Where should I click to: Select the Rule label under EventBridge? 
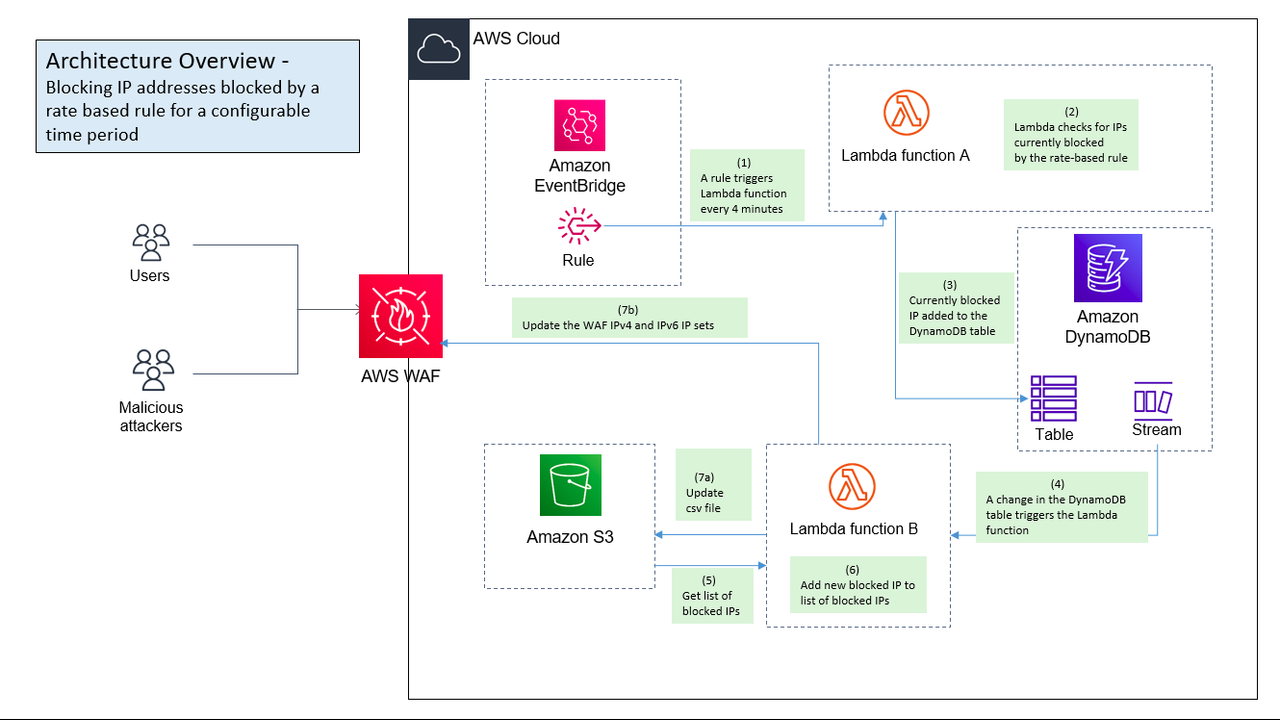click(578, 261)
